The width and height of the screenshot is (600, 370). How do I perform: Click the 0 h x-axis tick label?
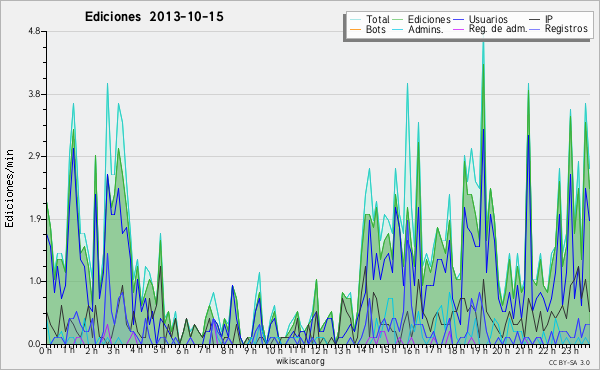45,351
